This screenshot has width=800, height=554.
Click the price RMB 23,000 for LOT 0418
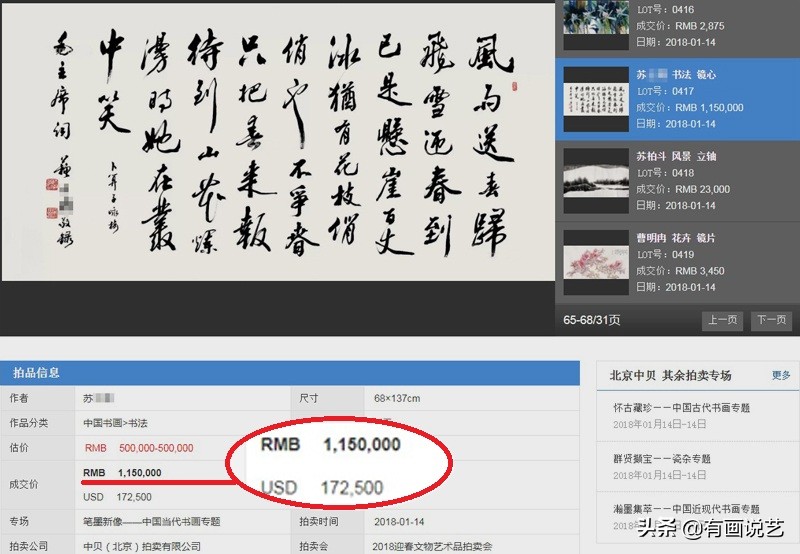(x=703, y=189)
